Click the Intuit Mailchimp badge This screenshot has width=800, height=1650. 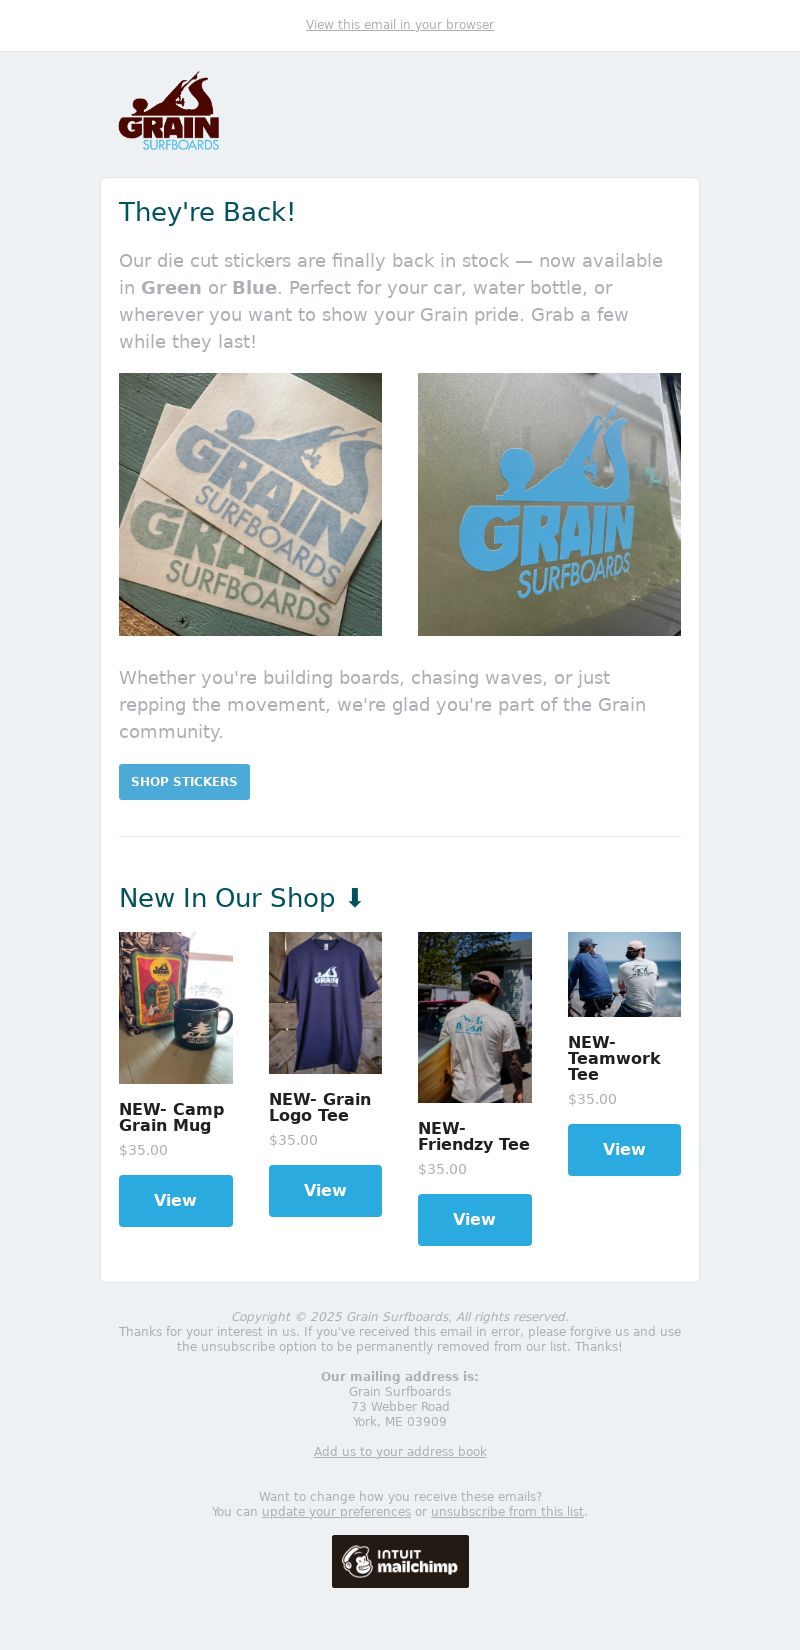click(x=400, y=1561)
